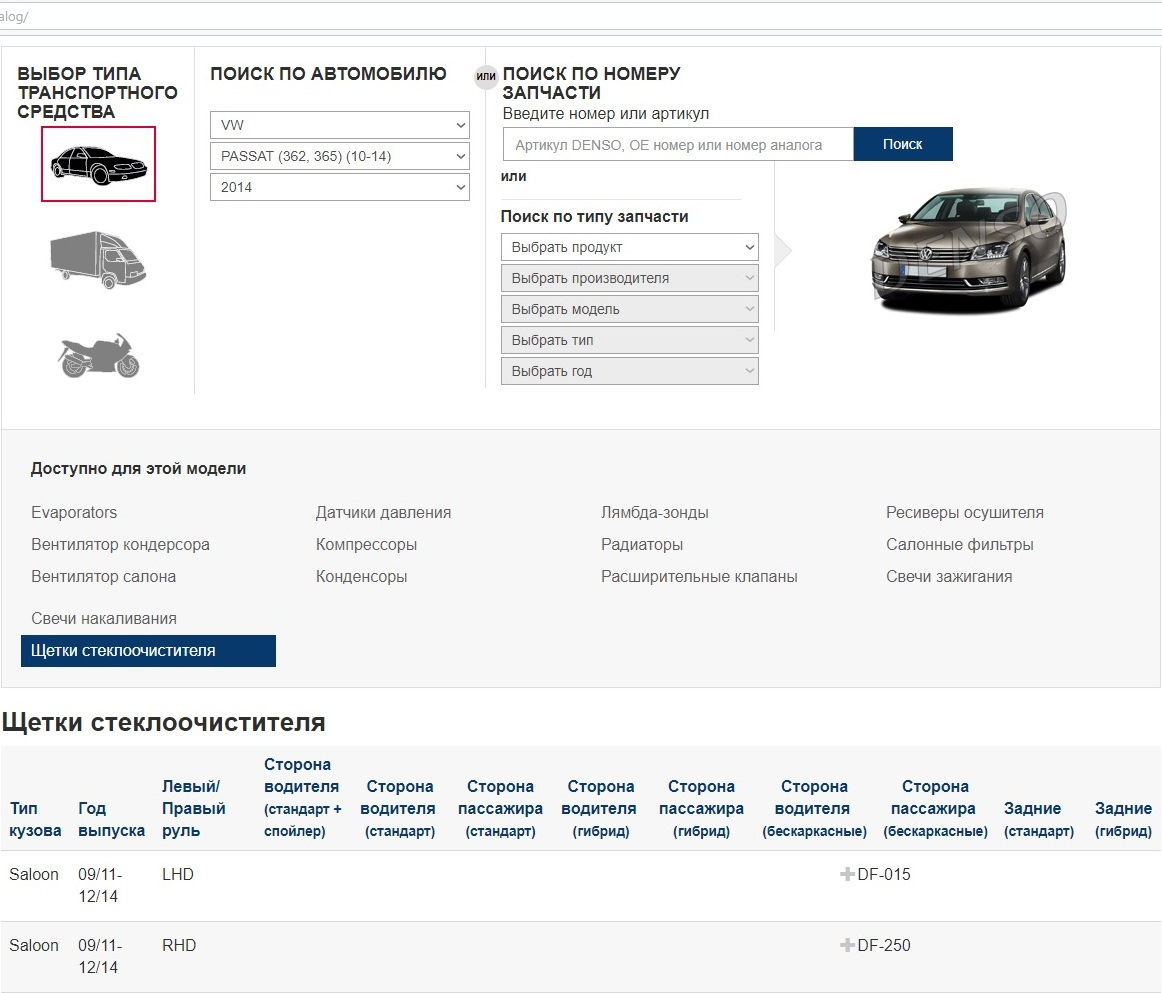Viewport: 1162px width, 993px height.
Task: Open 'Свечи зажигания' category
Action: pyautogui.click(x=949, y=577)
